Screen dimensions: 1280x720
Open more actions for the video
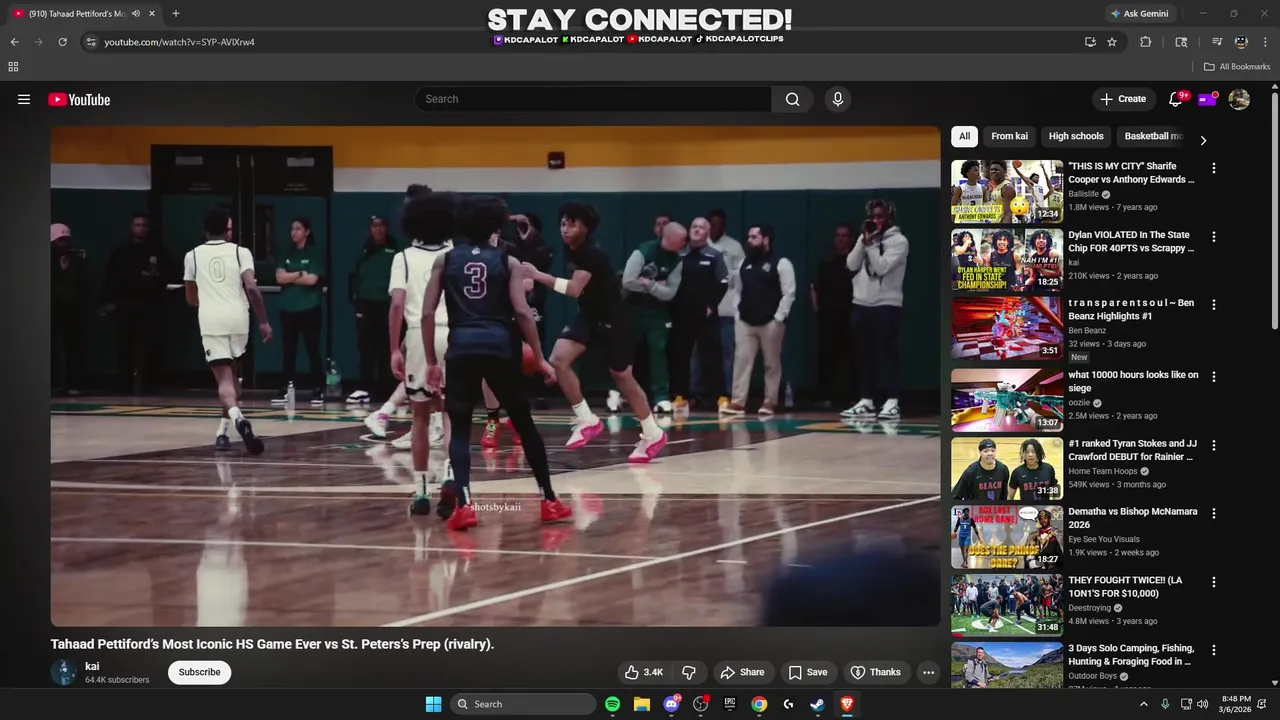point(928,672)
